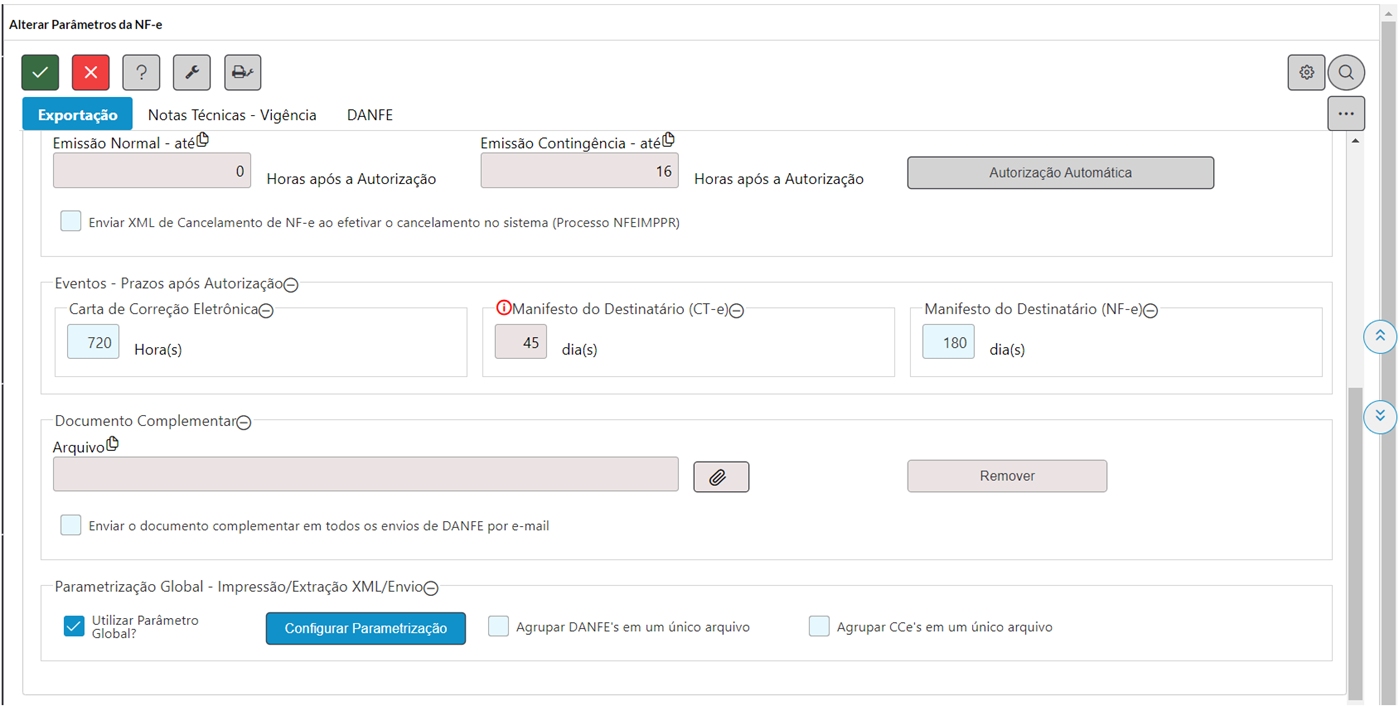Switch to Notas Técnicas - Vigência tab
The height and width of the screenshot is (706, 1399).
click(x=232, y=115)
